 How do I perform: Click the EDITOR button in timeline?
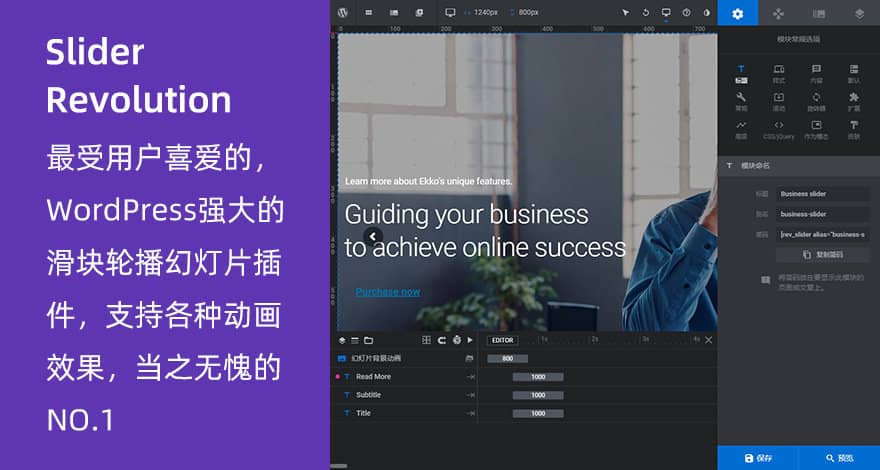pos(502,340)
